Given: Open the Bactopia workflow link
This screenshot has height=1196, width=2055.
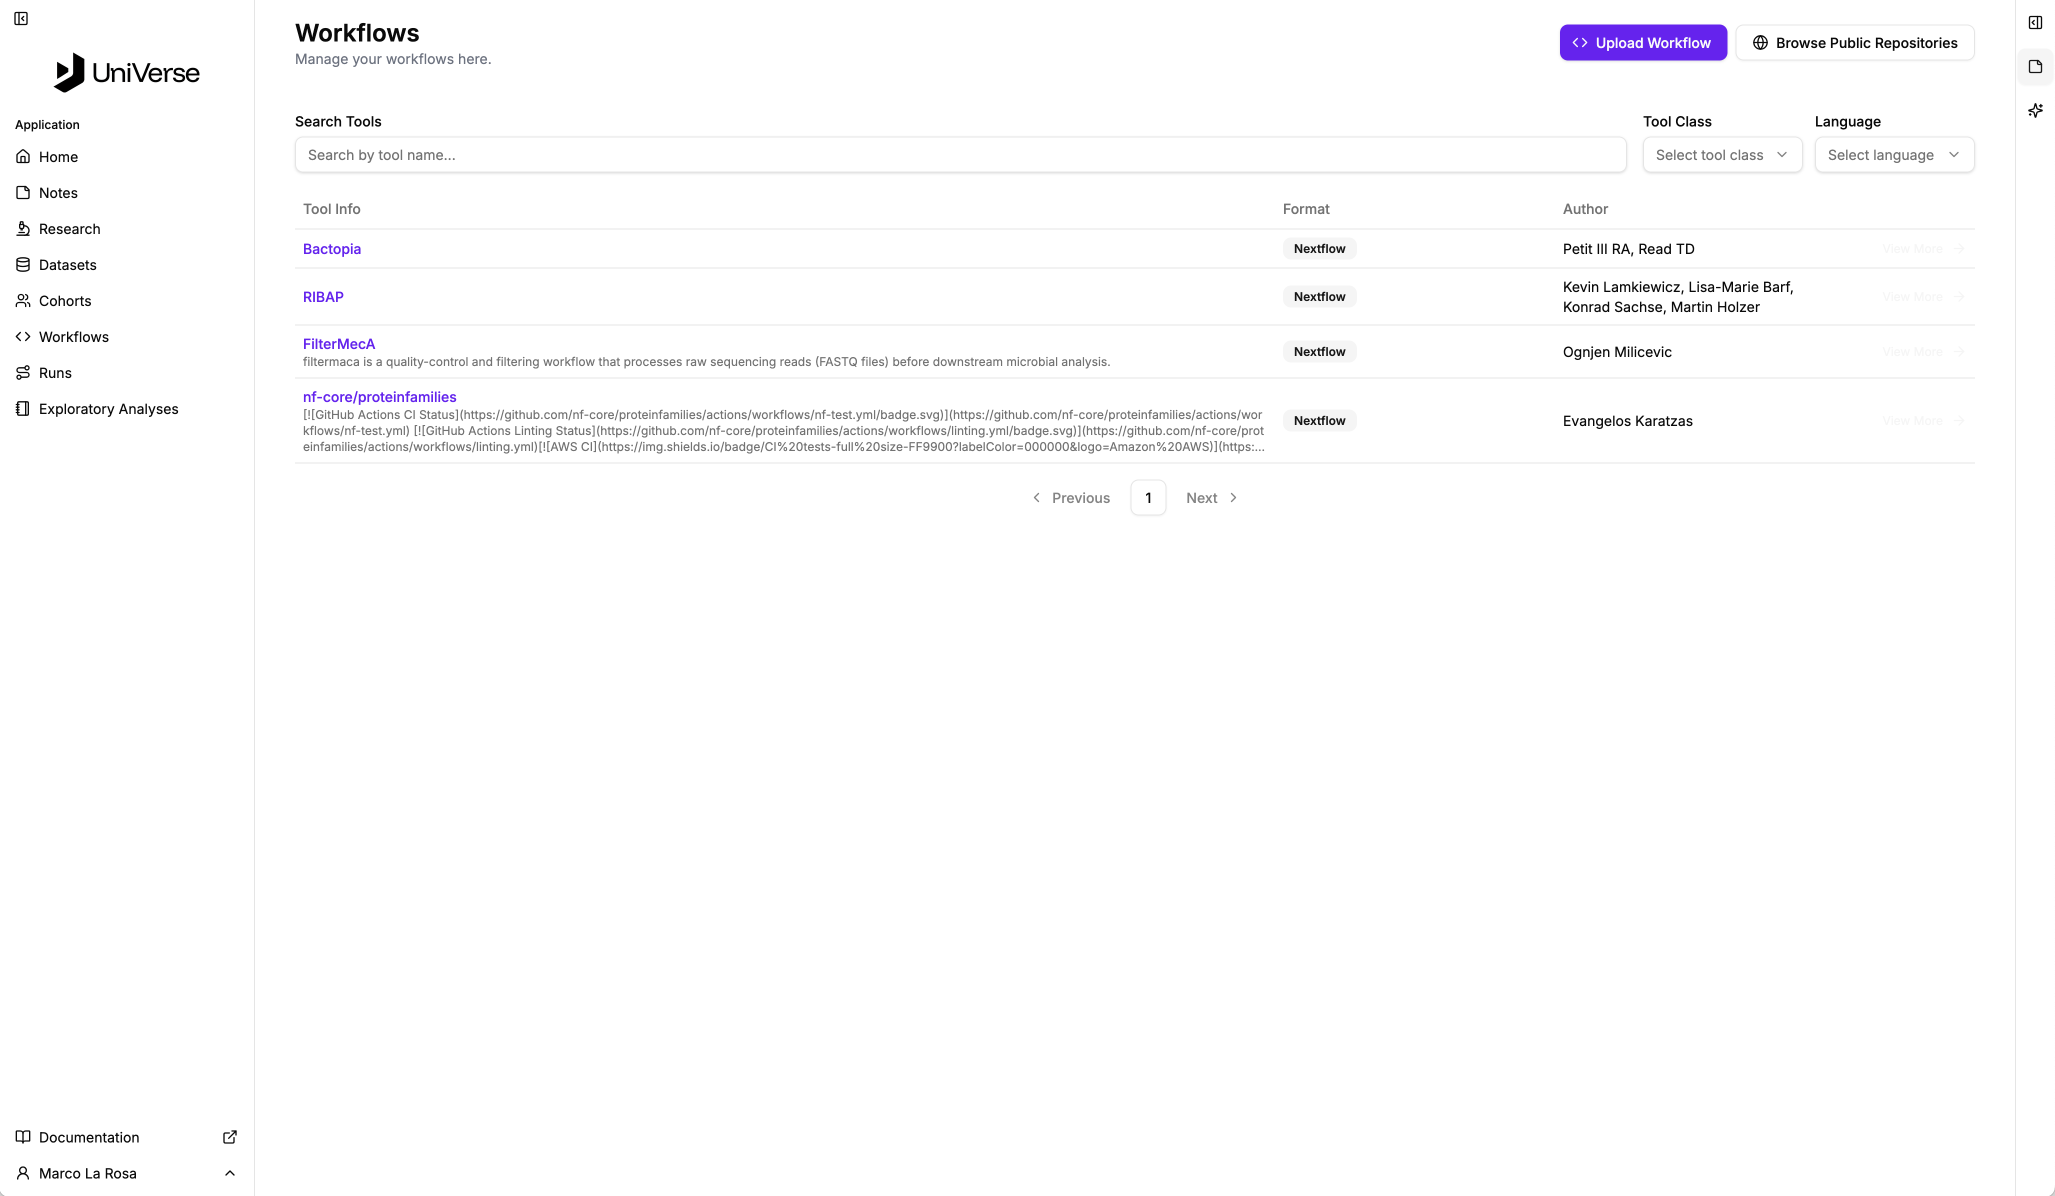Looking at the screenshot, I should click(x=332, y=249).
